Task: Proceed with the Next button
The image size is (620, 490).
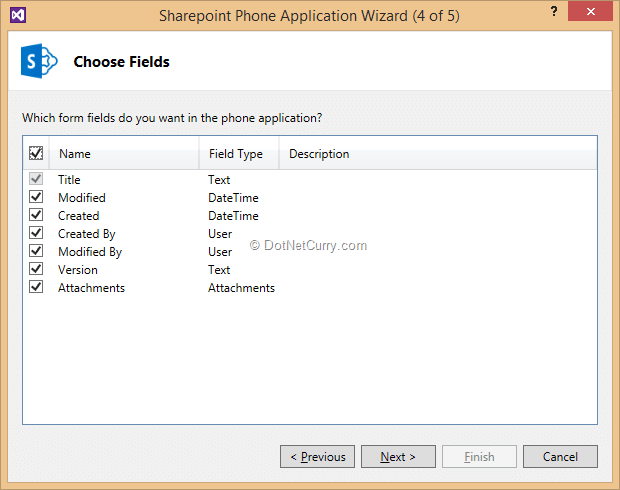Action: pos(398,457)
